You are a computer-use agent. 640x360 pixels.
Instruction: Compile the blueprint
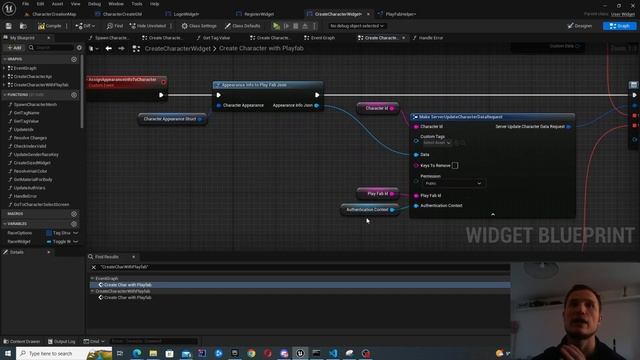tap(49, 26)
